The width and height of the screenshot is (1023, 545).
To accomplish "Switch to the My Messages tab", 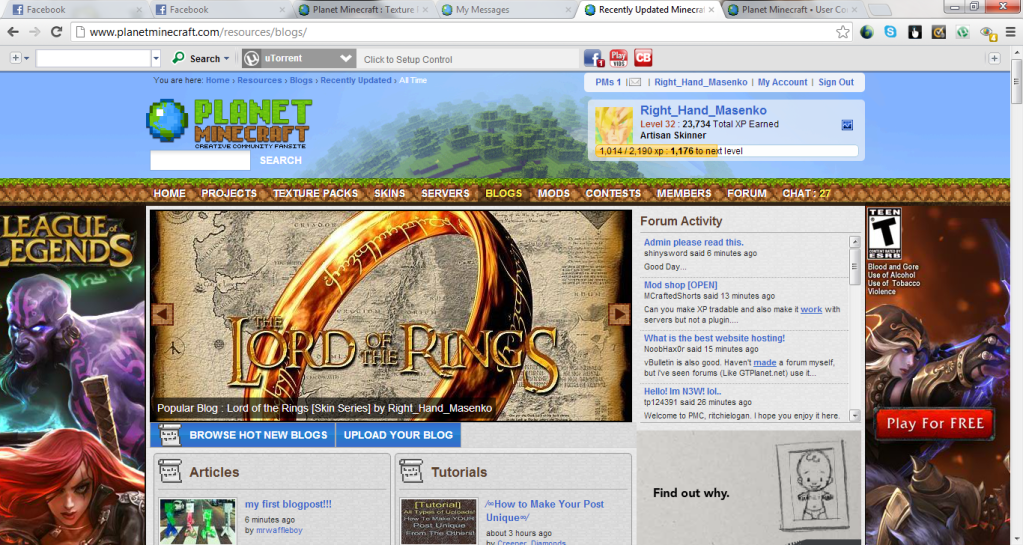I will point(506,10).
